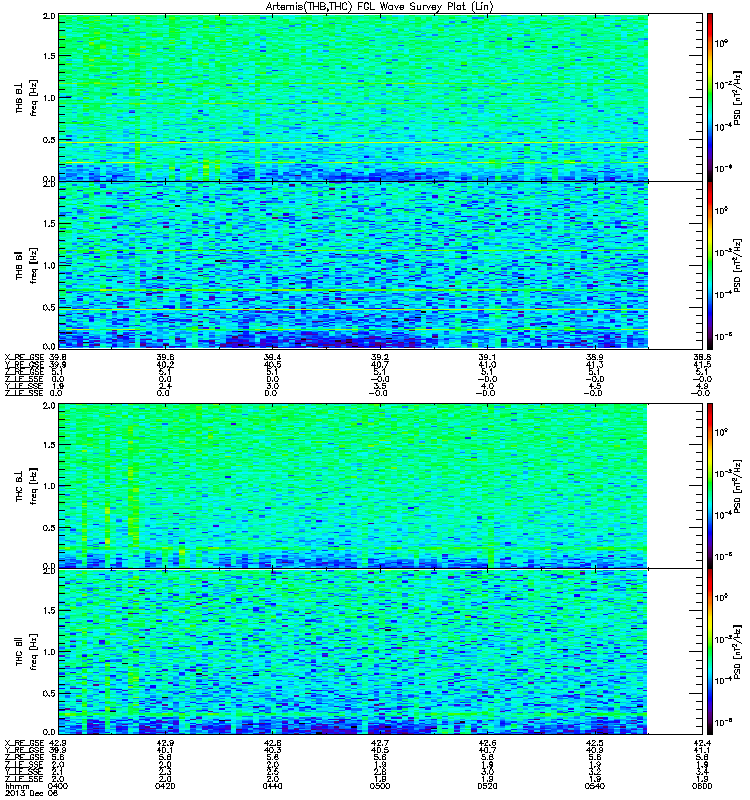
Task: Click the "39.4" X_RE_GSE value under THB panels
Action: pos(272,357)
